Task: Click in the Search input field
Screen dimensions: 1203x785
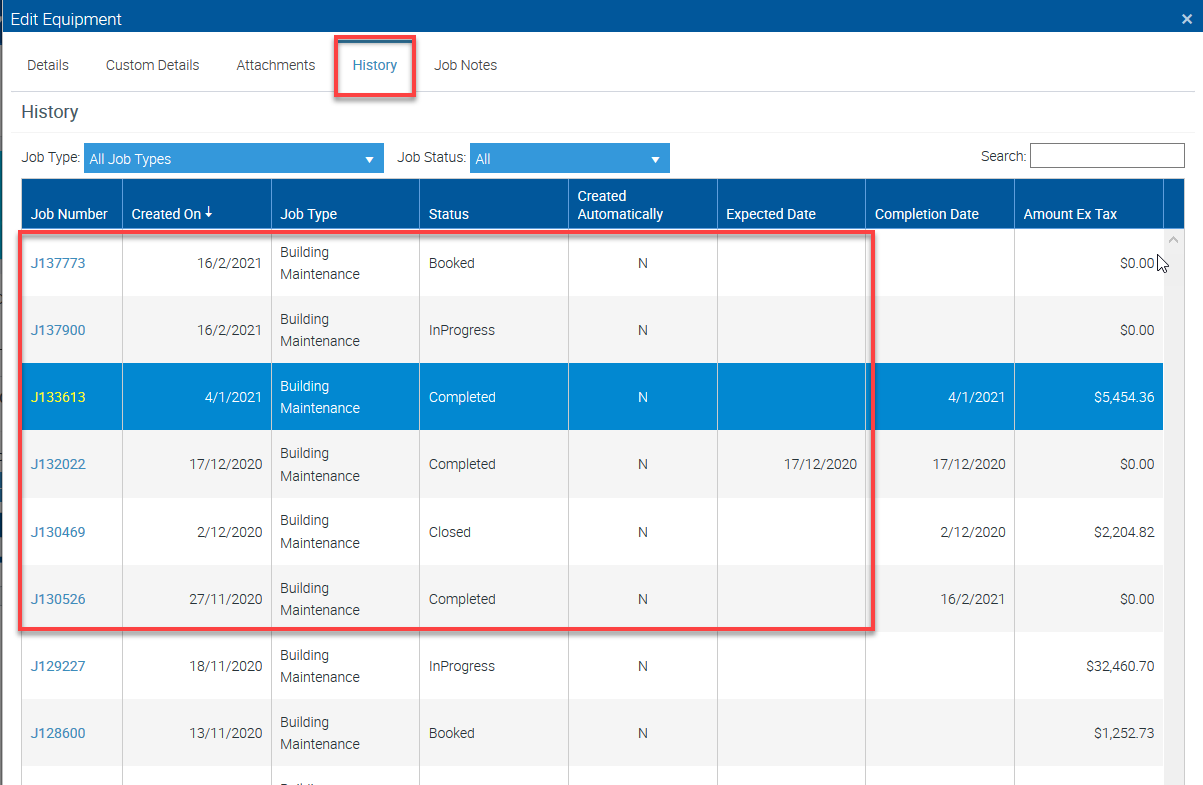Action: (1106, 156)
